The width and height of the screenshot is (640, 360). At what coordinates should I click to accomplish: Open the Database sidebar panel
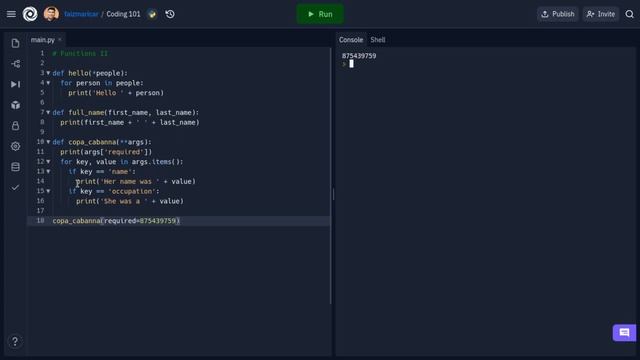pos(16,167)
